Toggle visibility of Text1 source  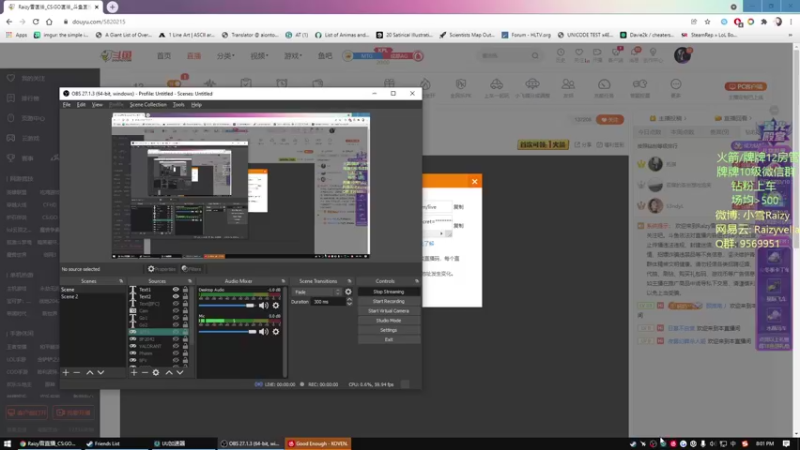(x=176, y=289)
